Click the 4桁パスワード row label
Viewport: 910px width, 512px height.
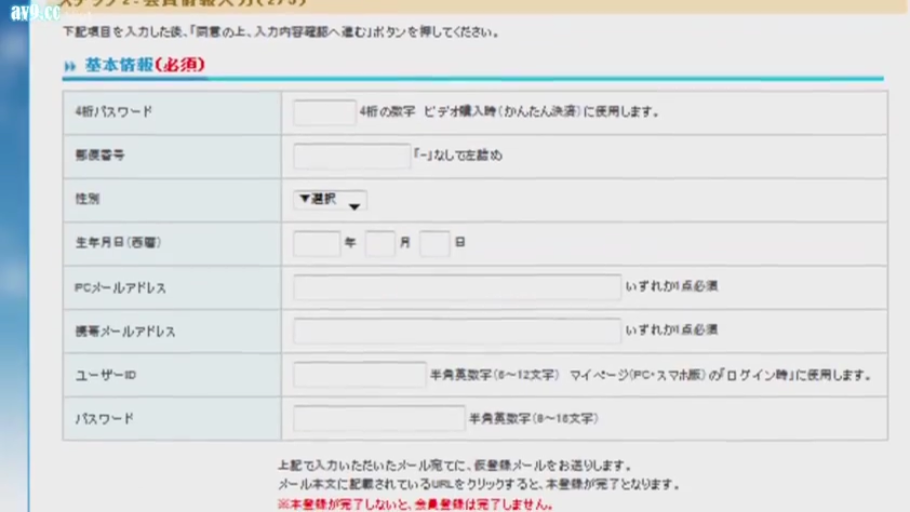point(114,113)
